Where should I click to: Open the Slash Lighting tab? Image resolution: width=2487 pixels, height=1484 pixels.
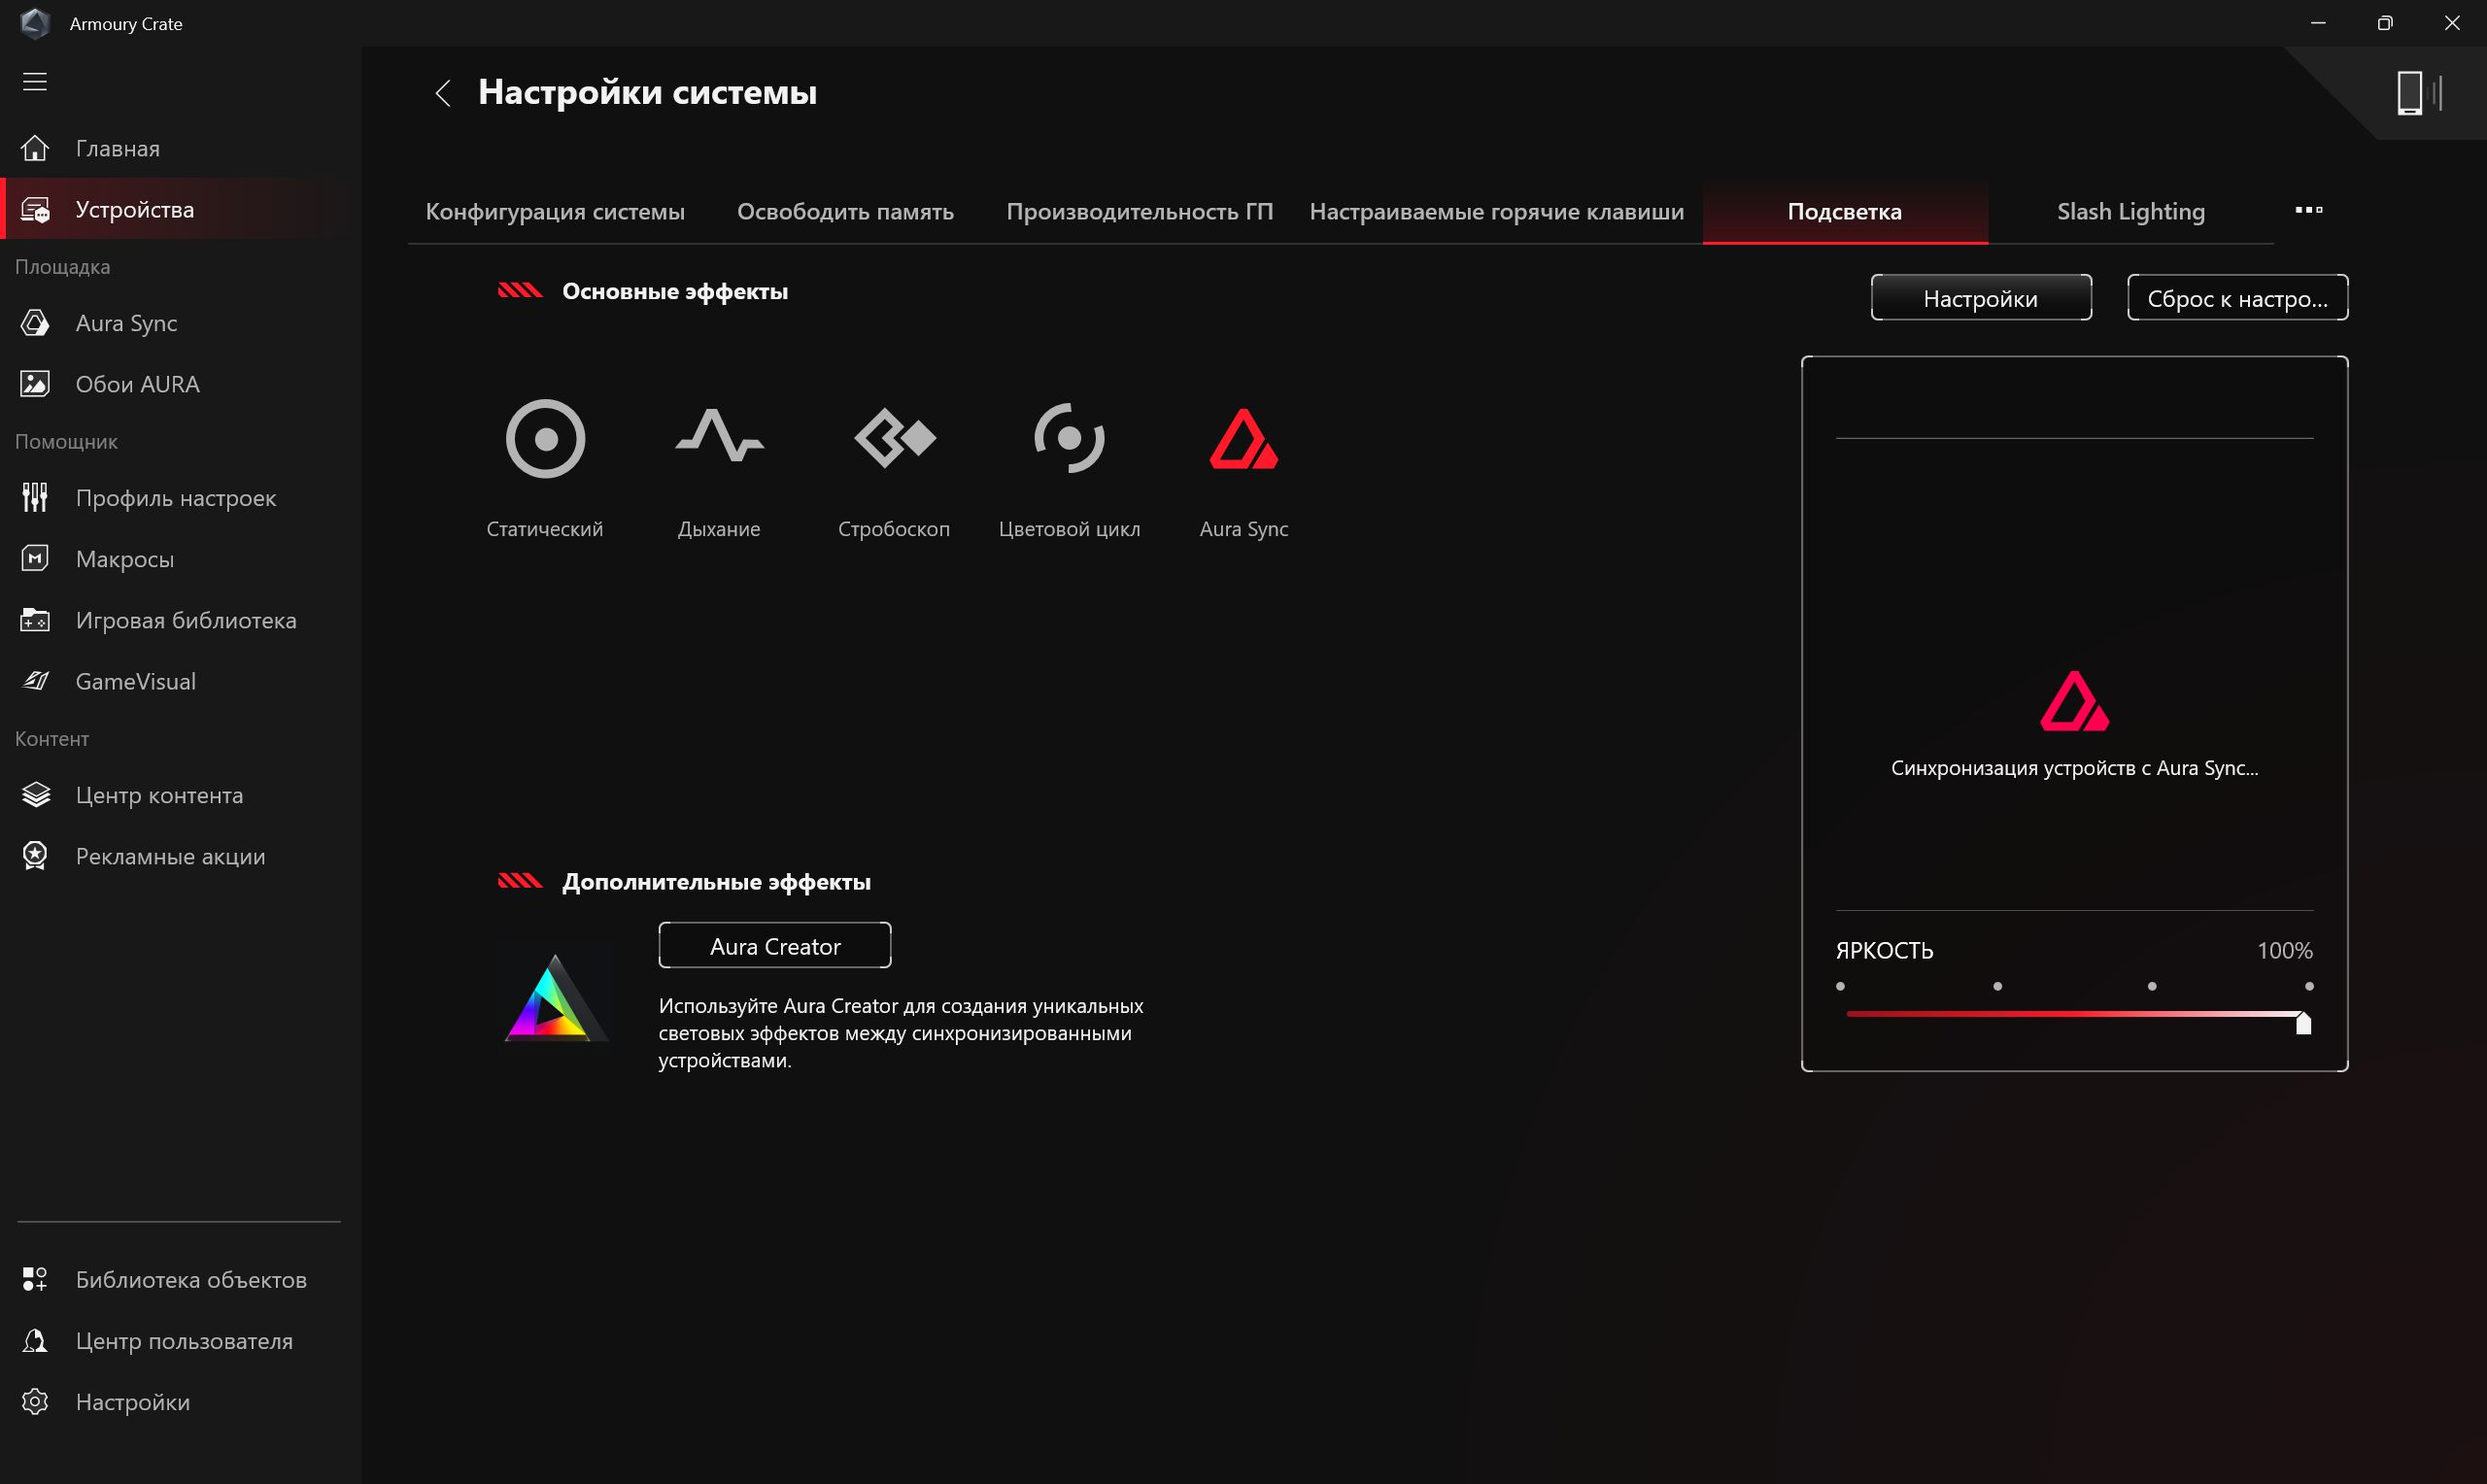click(2131, 211)
